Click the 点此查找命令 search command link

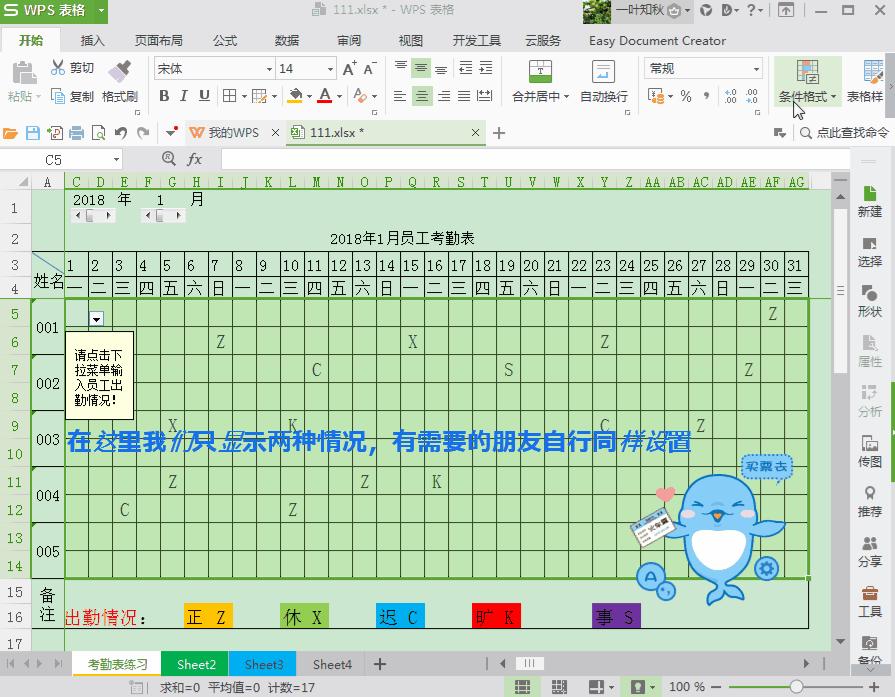(847, 132)
